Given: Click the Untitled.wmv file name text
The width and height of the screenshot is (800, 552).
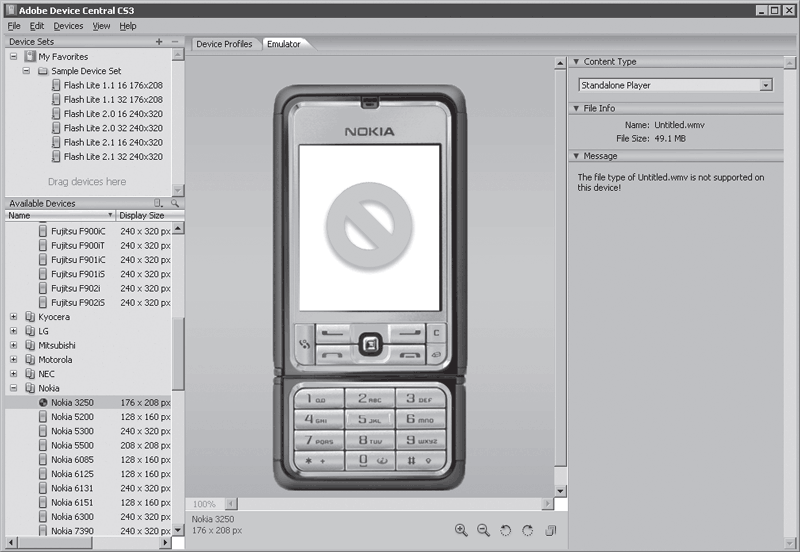Looking at the screenshot, I should [679, 124].
